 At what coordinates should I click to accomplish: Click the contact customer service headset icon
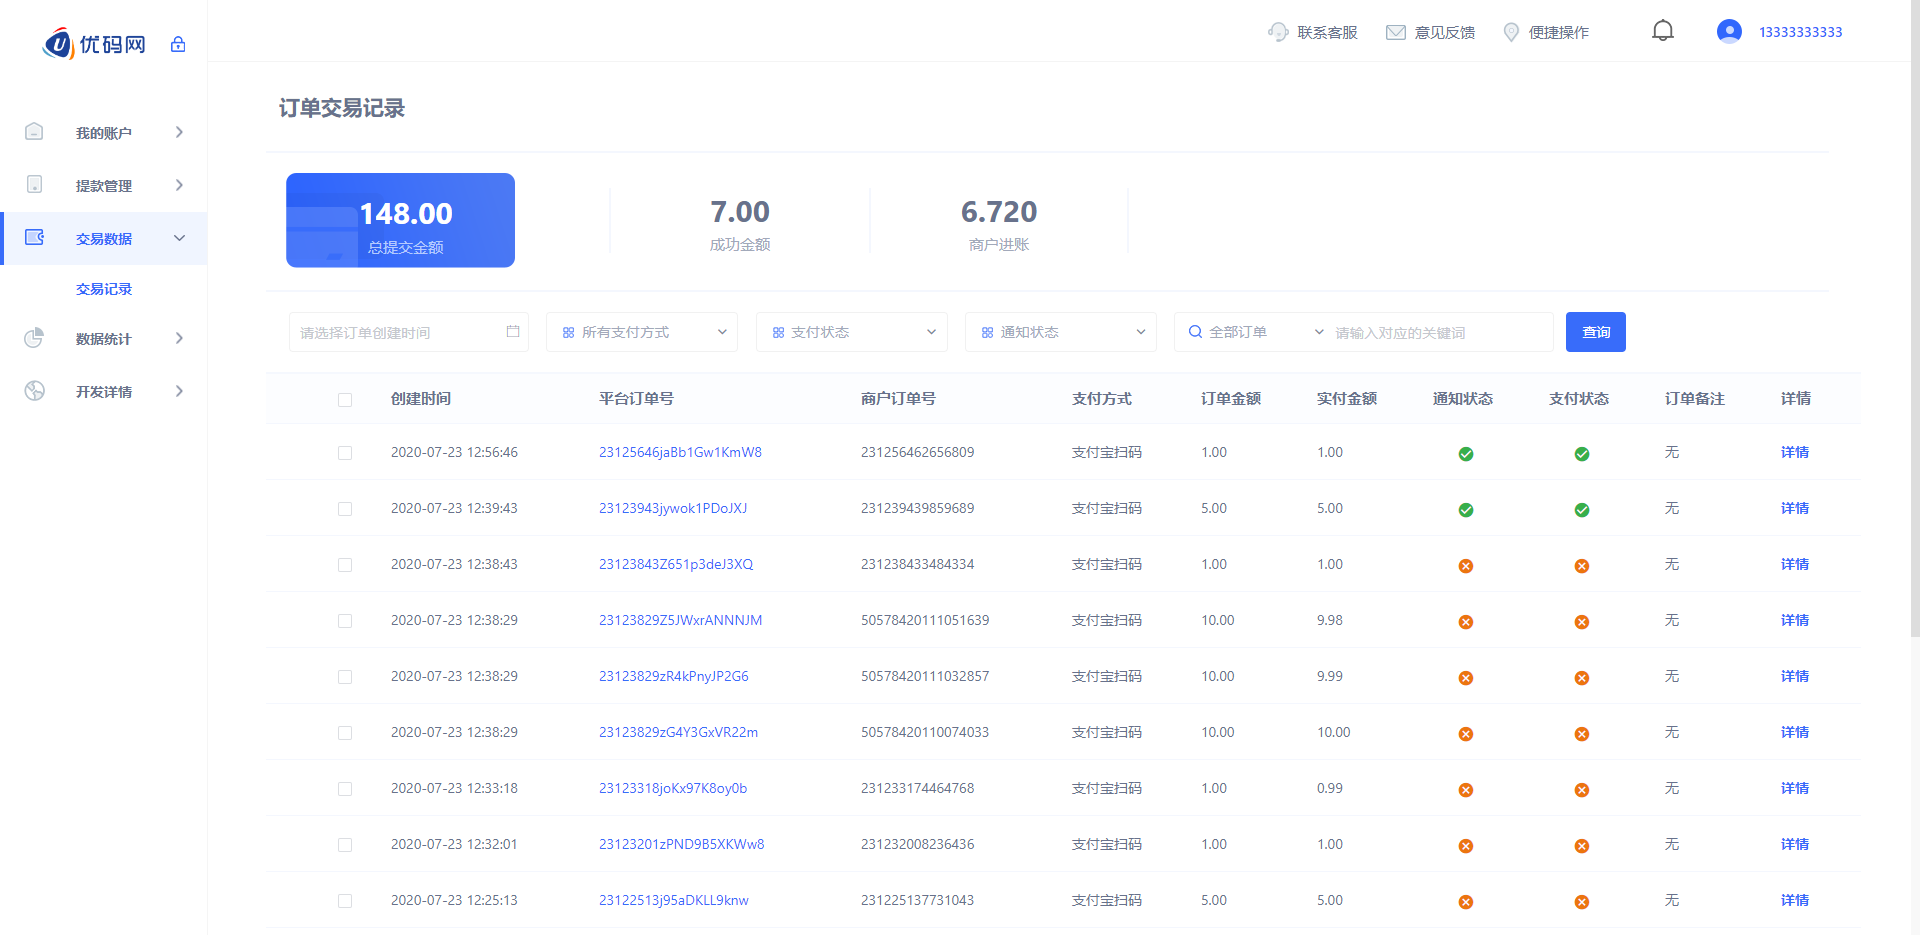[1277, 32]
